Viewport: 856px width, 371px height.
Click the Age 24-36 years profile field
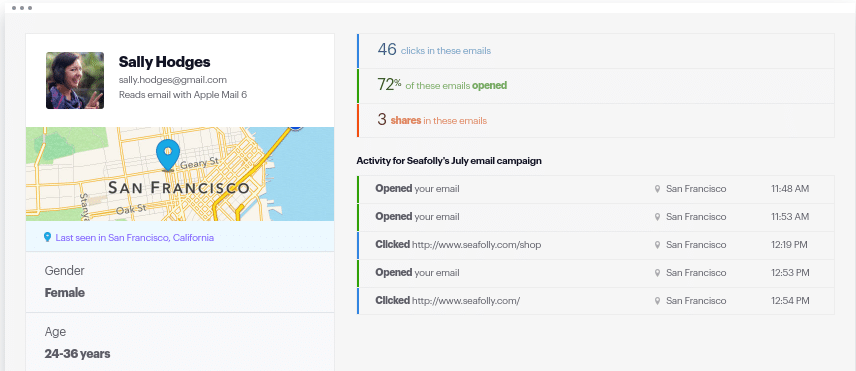(180, 343)
